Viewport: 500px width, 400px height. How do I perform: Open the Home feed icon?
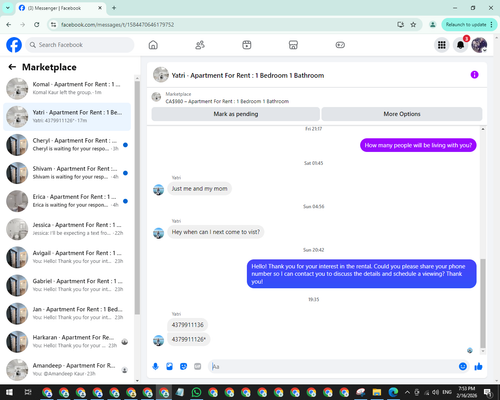tap(153, 45)
